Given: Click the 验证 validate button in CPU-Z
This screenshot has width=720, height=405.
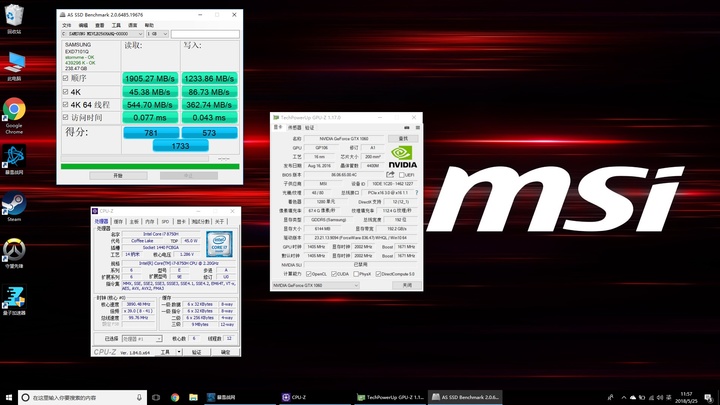Looking at the screenshot, I should click(197, 352).
